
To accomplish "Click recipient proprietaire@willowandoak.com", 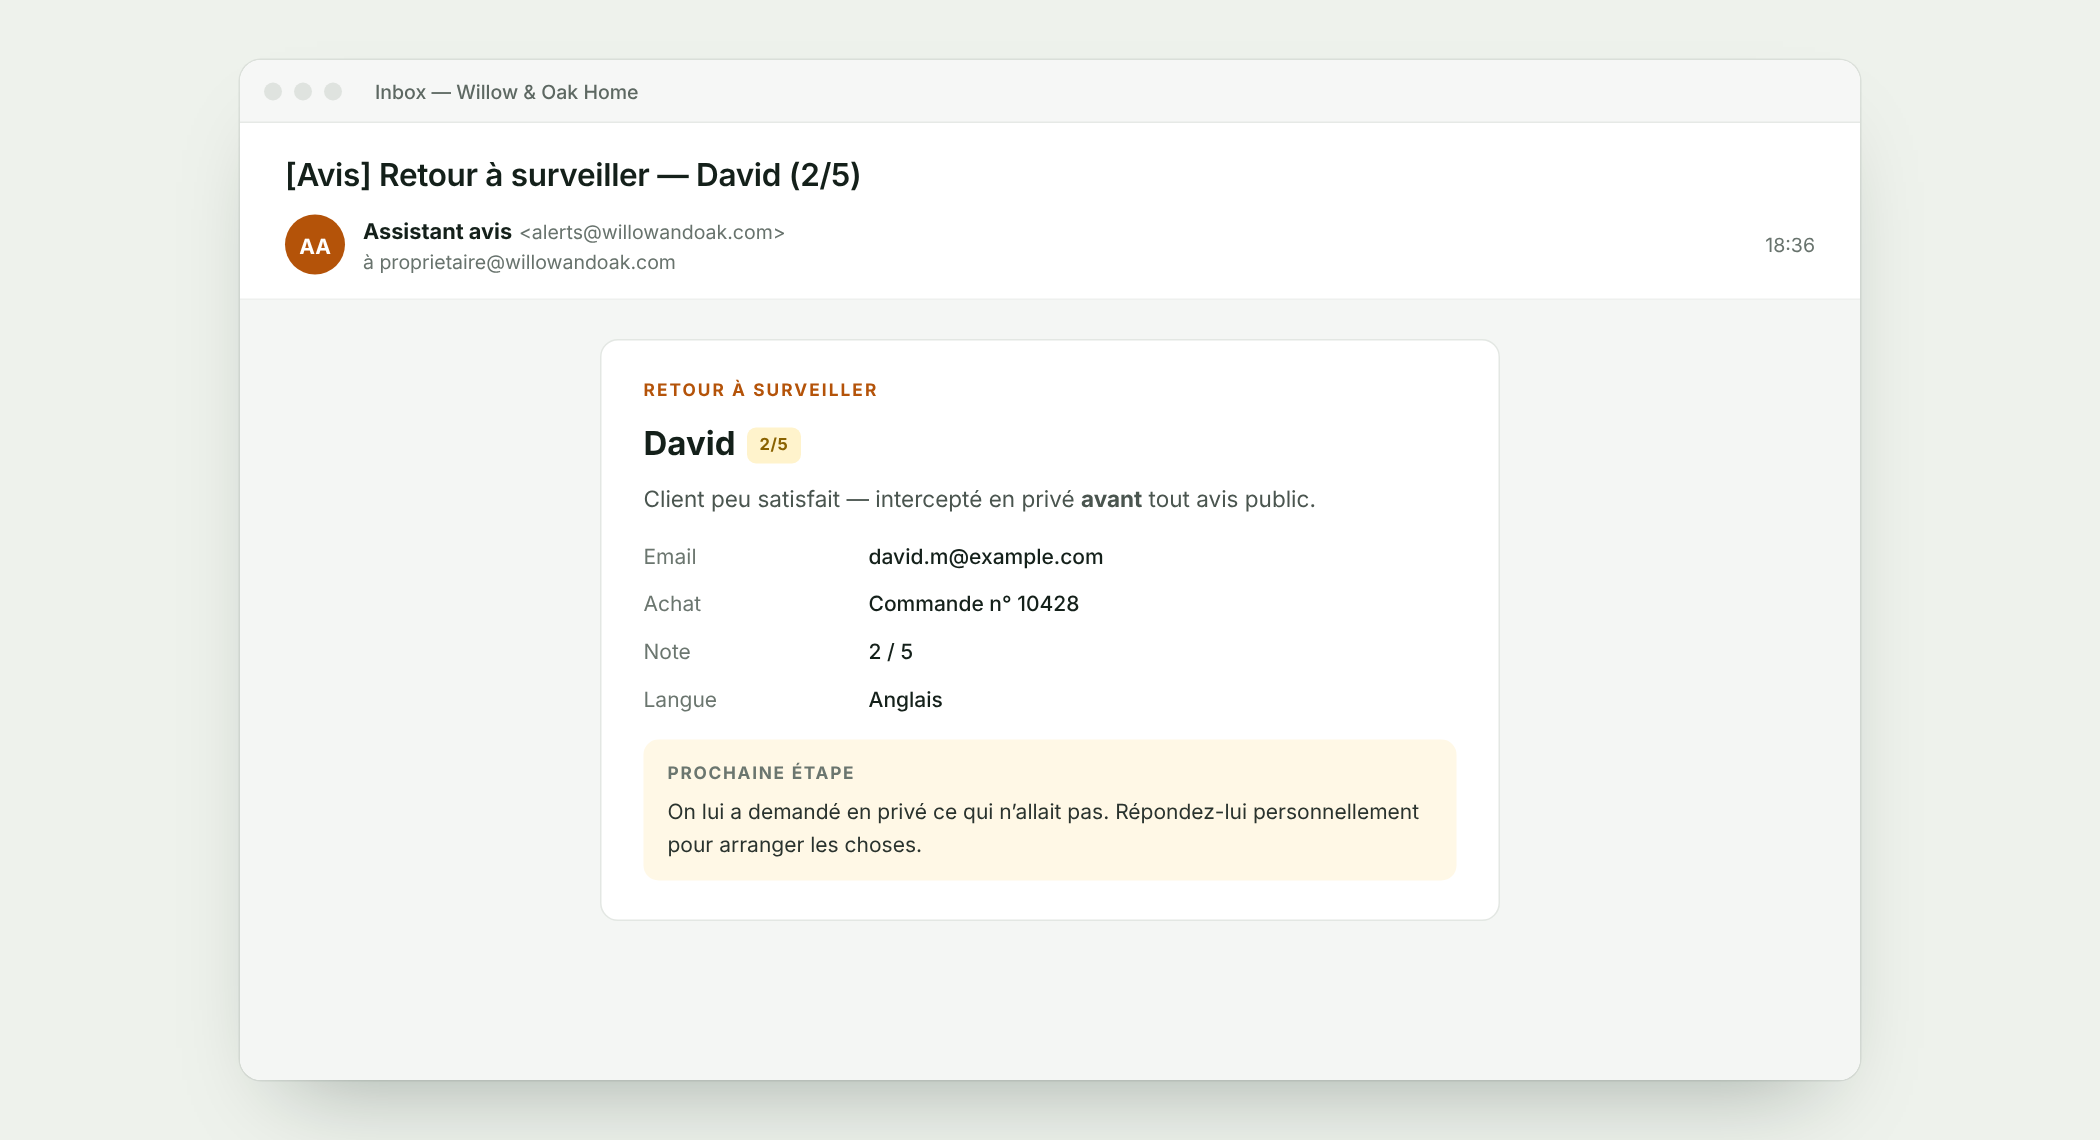I will pos(527,262).
